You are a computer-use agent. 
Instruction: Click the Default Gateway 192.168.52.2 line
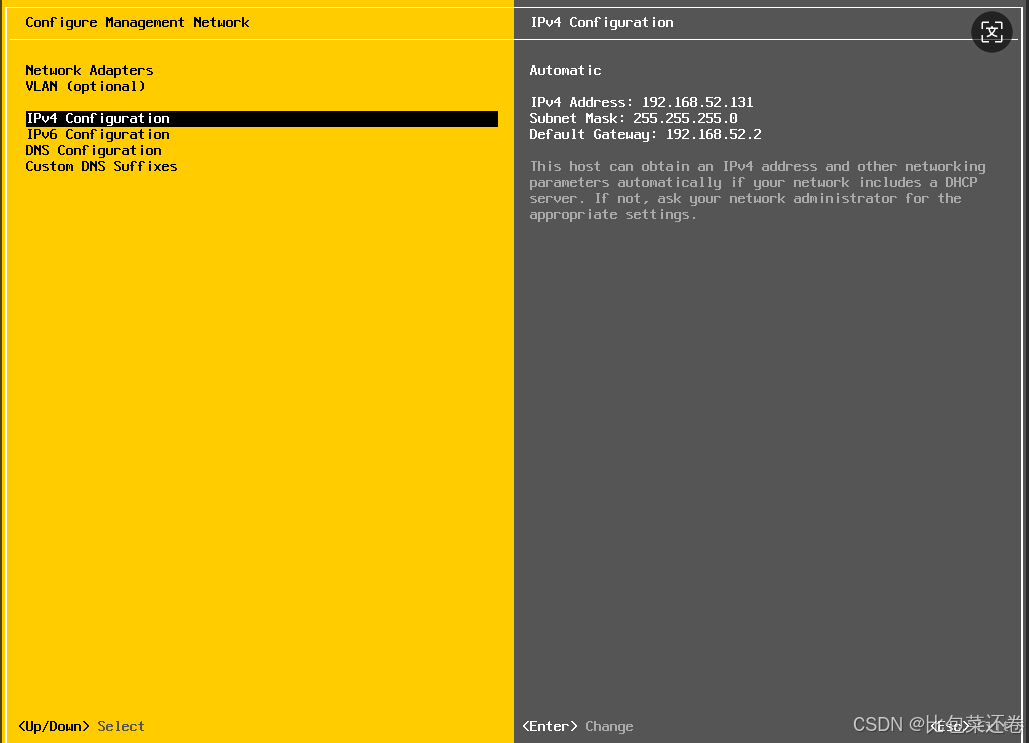click(x=645, y=135)
